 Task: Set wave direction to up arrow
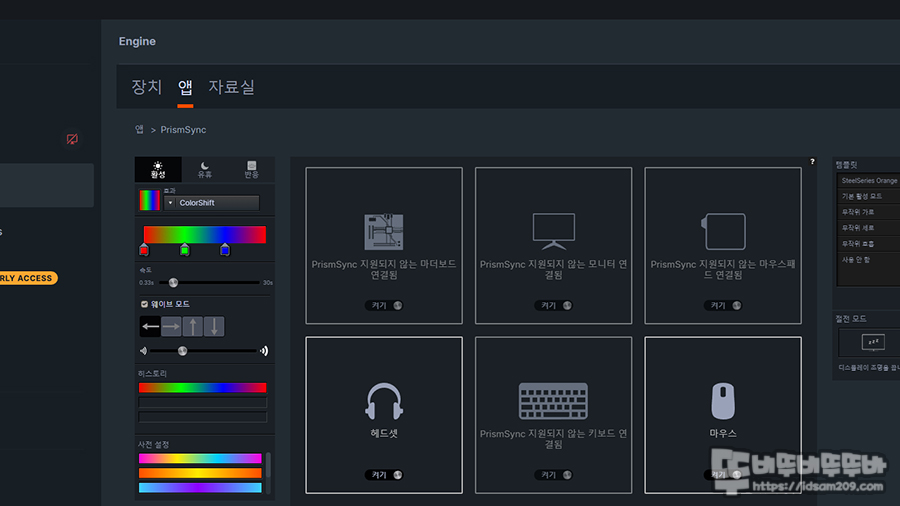click(193, 326)
